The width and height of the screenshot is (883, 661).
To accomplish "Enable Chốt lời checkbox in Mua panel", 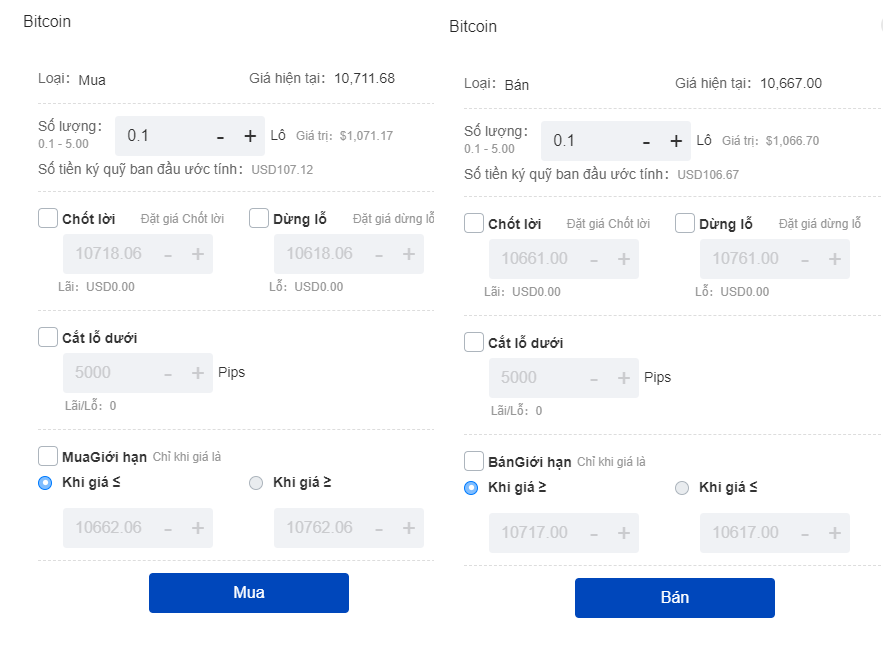I will 48,218.
